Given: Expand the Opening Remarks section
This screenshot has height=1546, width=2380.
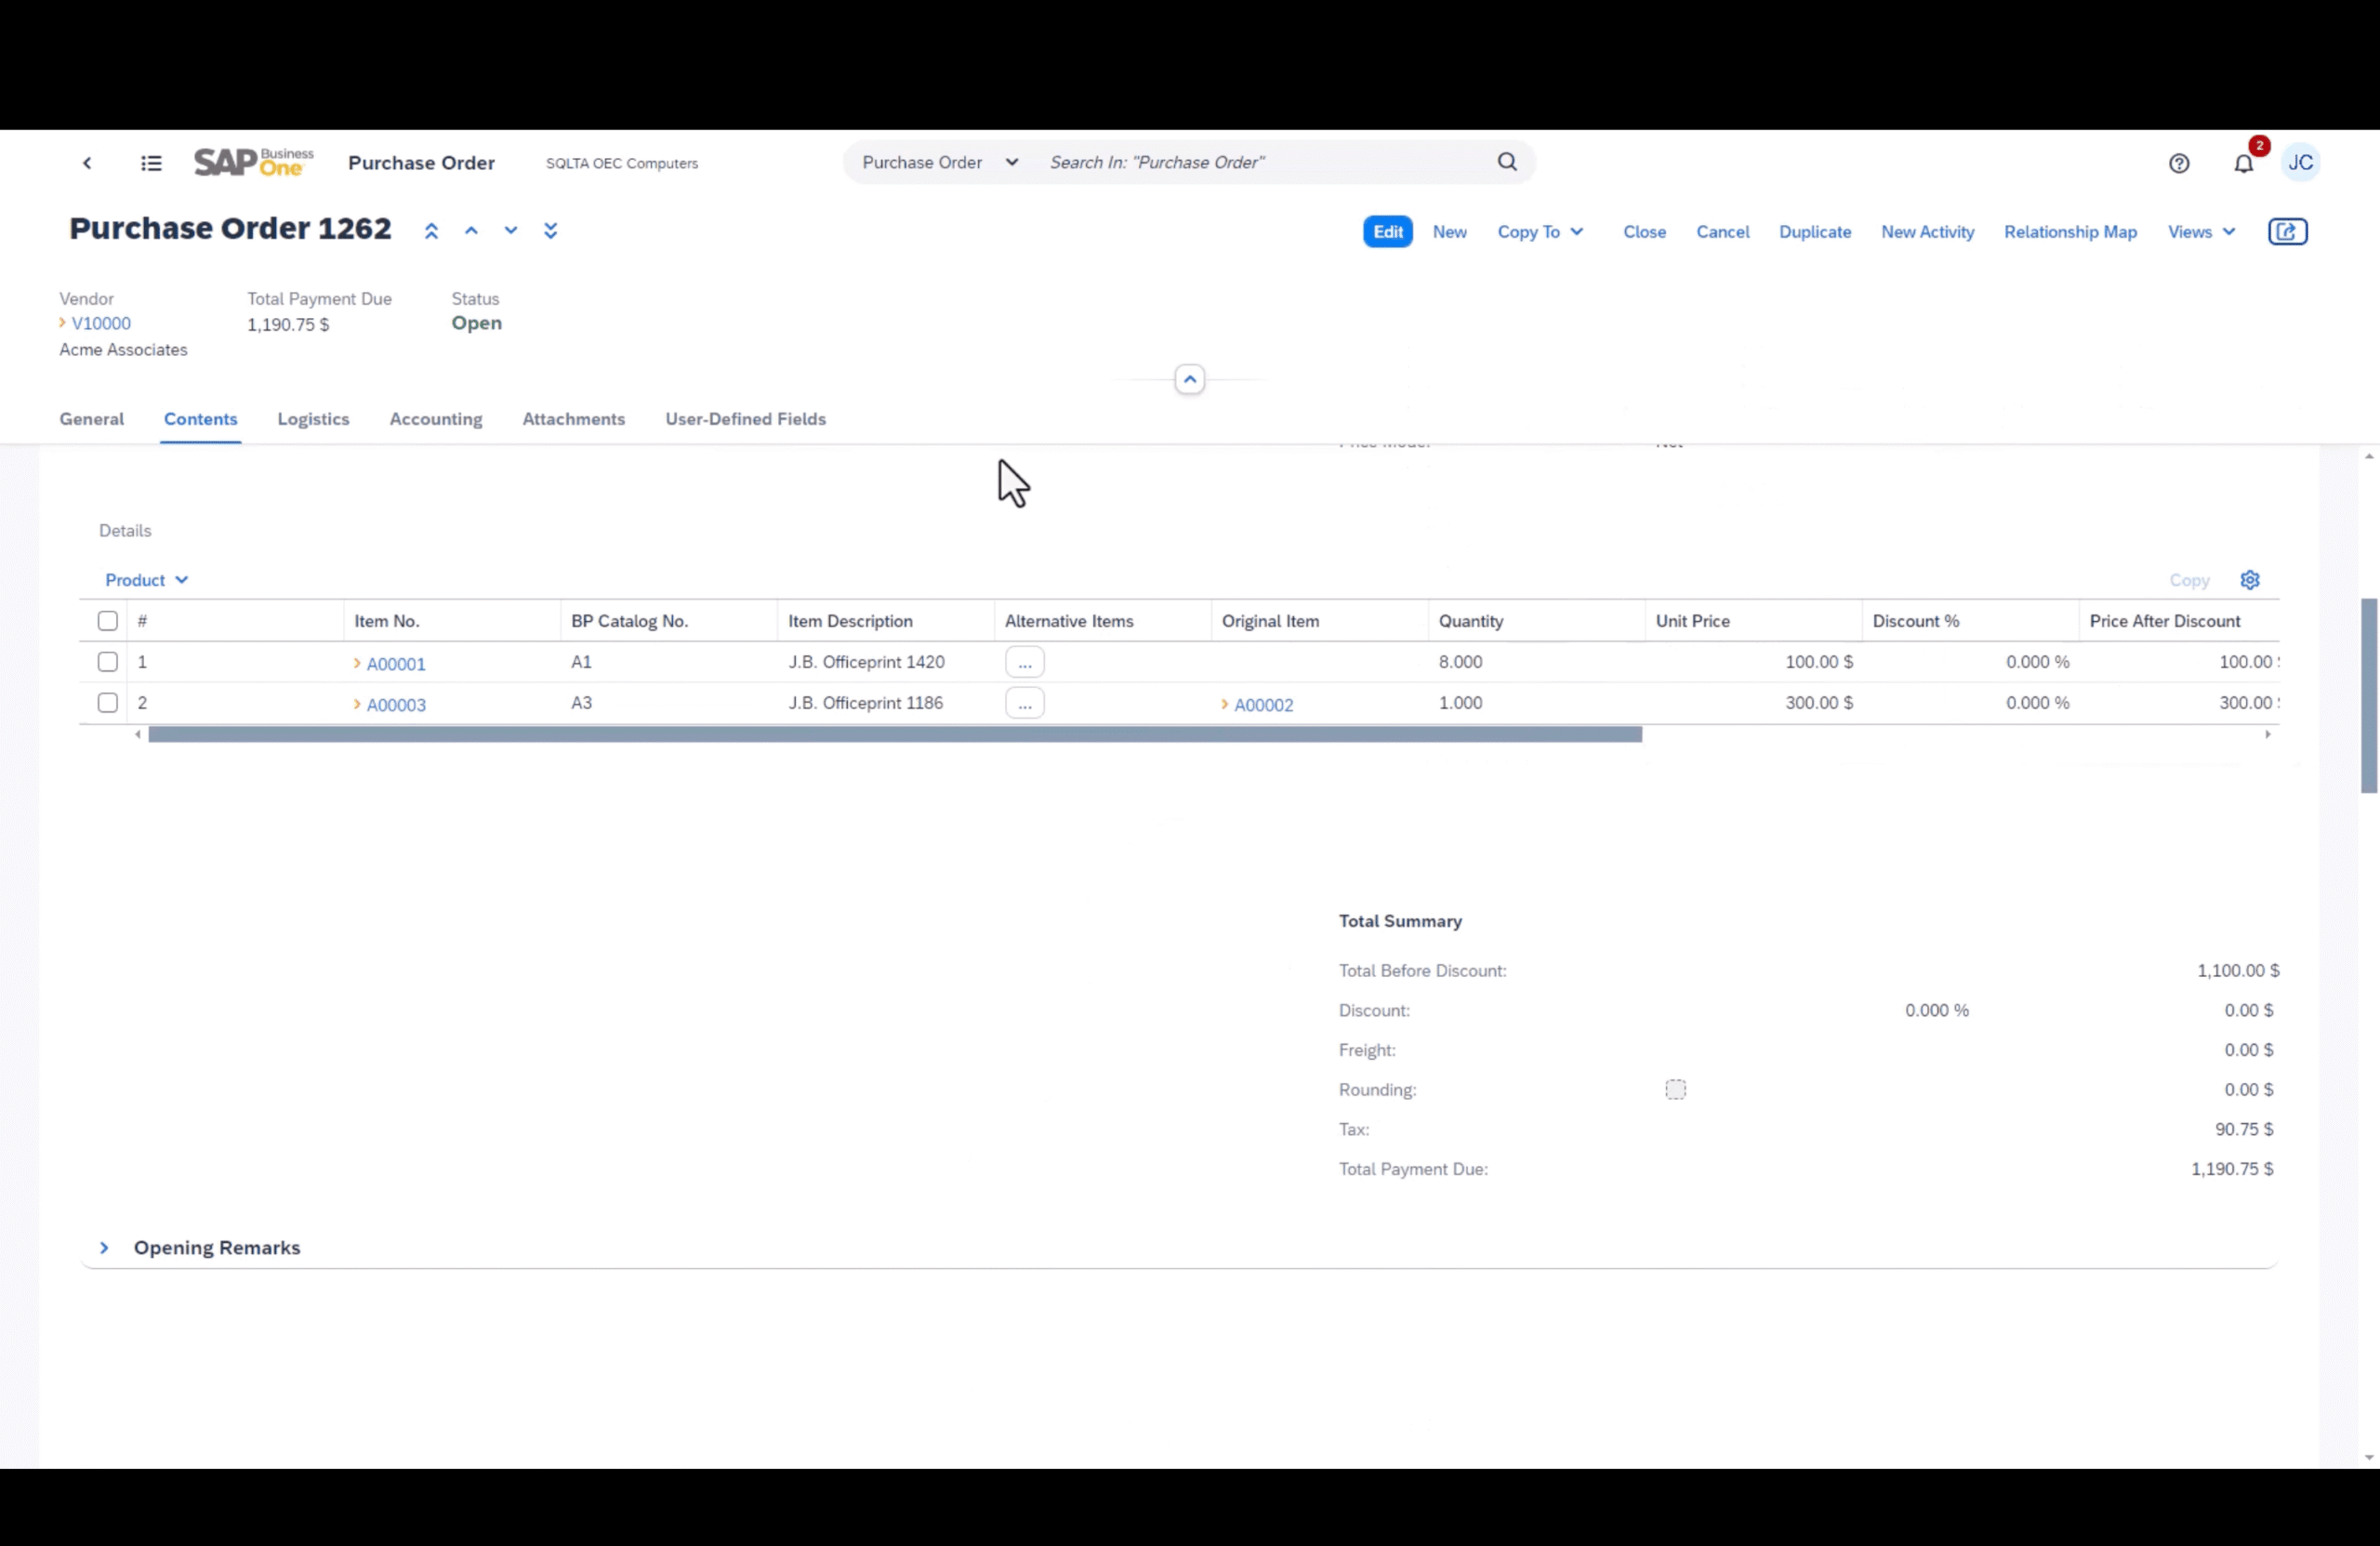Looking at the screenshot, I should pos(104,1248).
